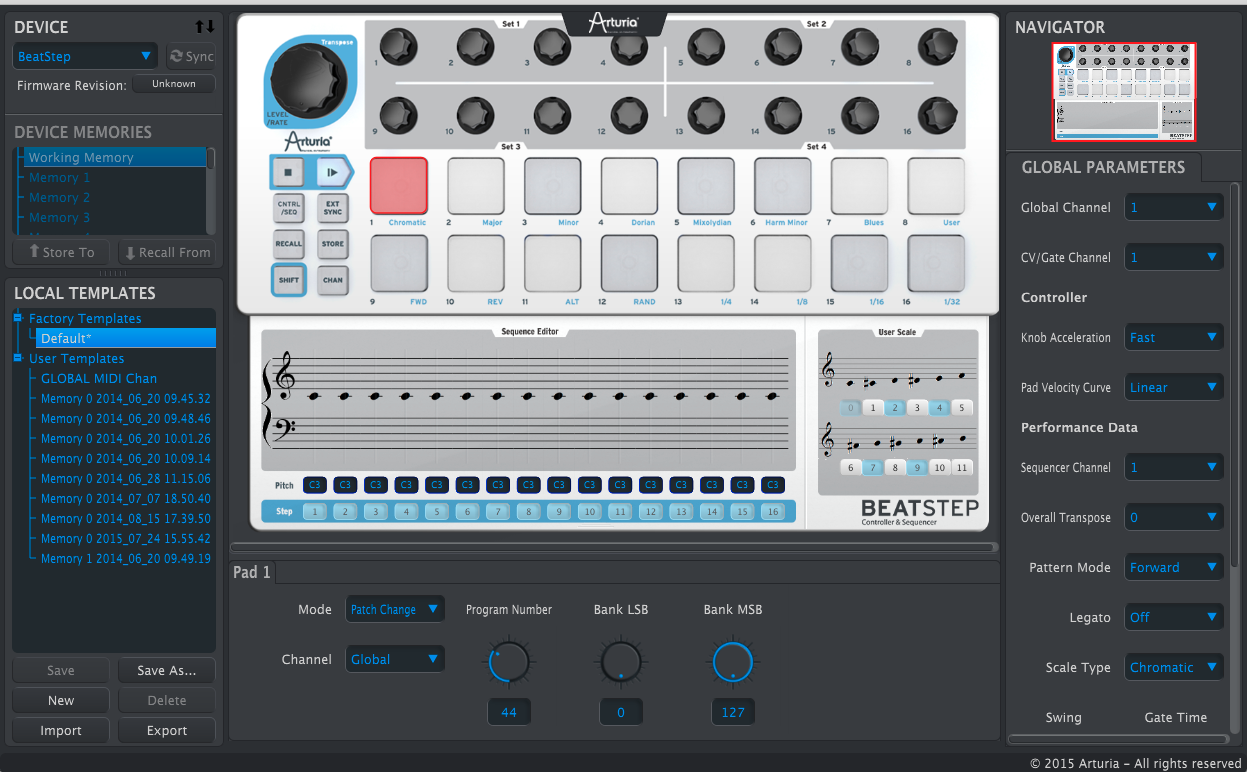Click the Export button
Screen dimensions: 1247x772
coord(166,730)
